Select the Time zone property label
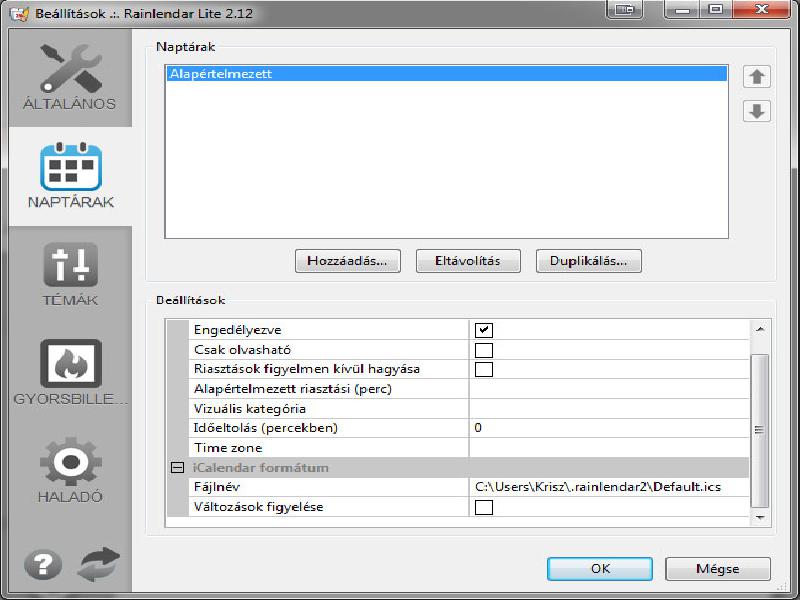Viewport: 800px width, 600px height. click(228, 448)
